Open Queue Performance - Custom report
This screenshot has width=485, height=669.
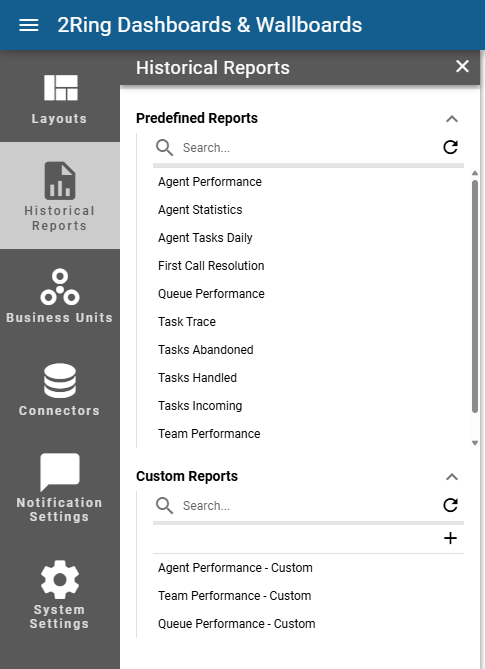point(236,624)
